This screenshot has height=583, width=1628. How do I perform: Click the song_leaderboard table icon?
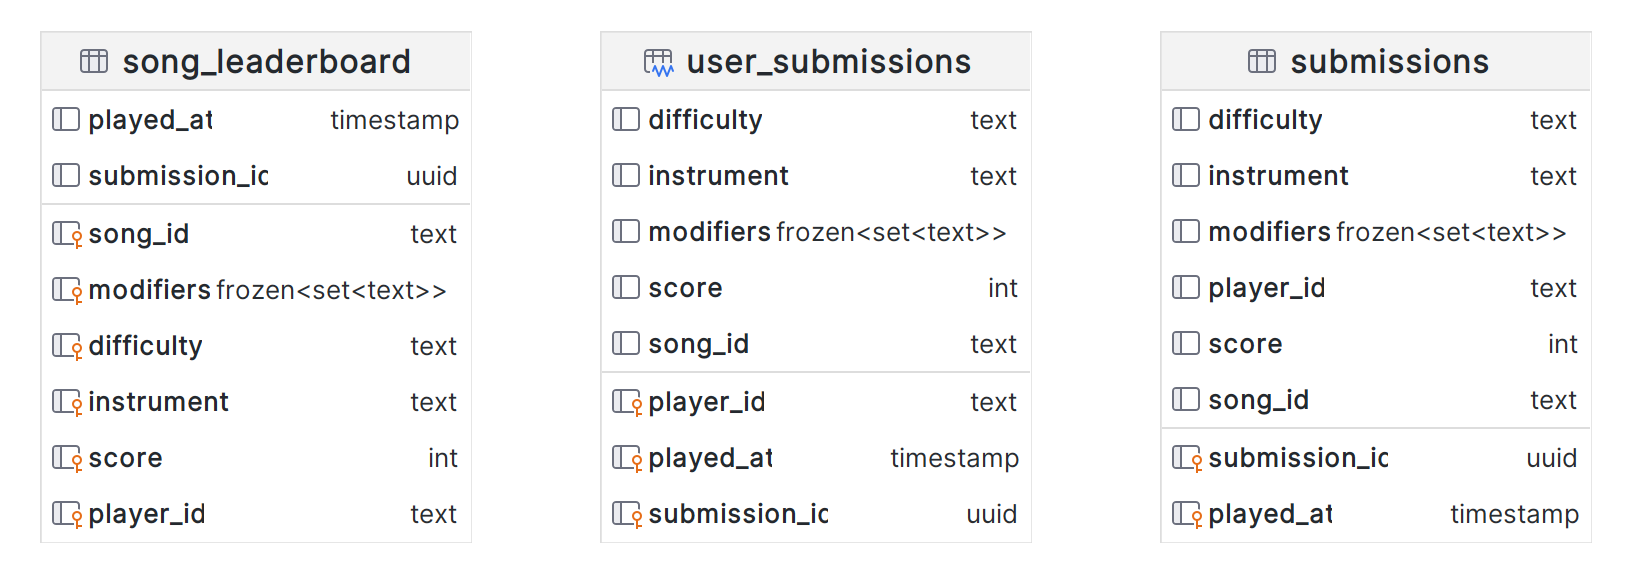pyautogui.click(x=94, y=62)
